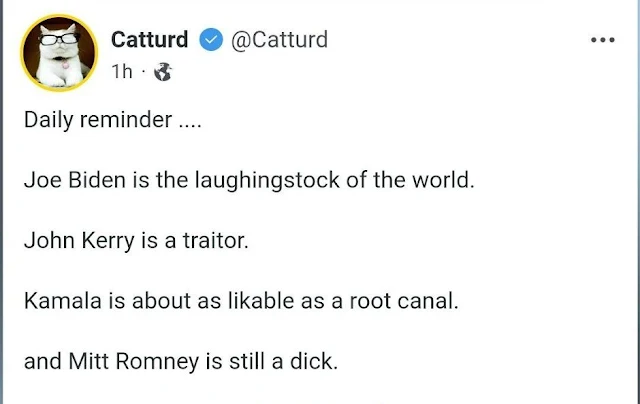
Task: Click the 1h post timestamp
Action: pyautogui.click(x=122, y=73)
